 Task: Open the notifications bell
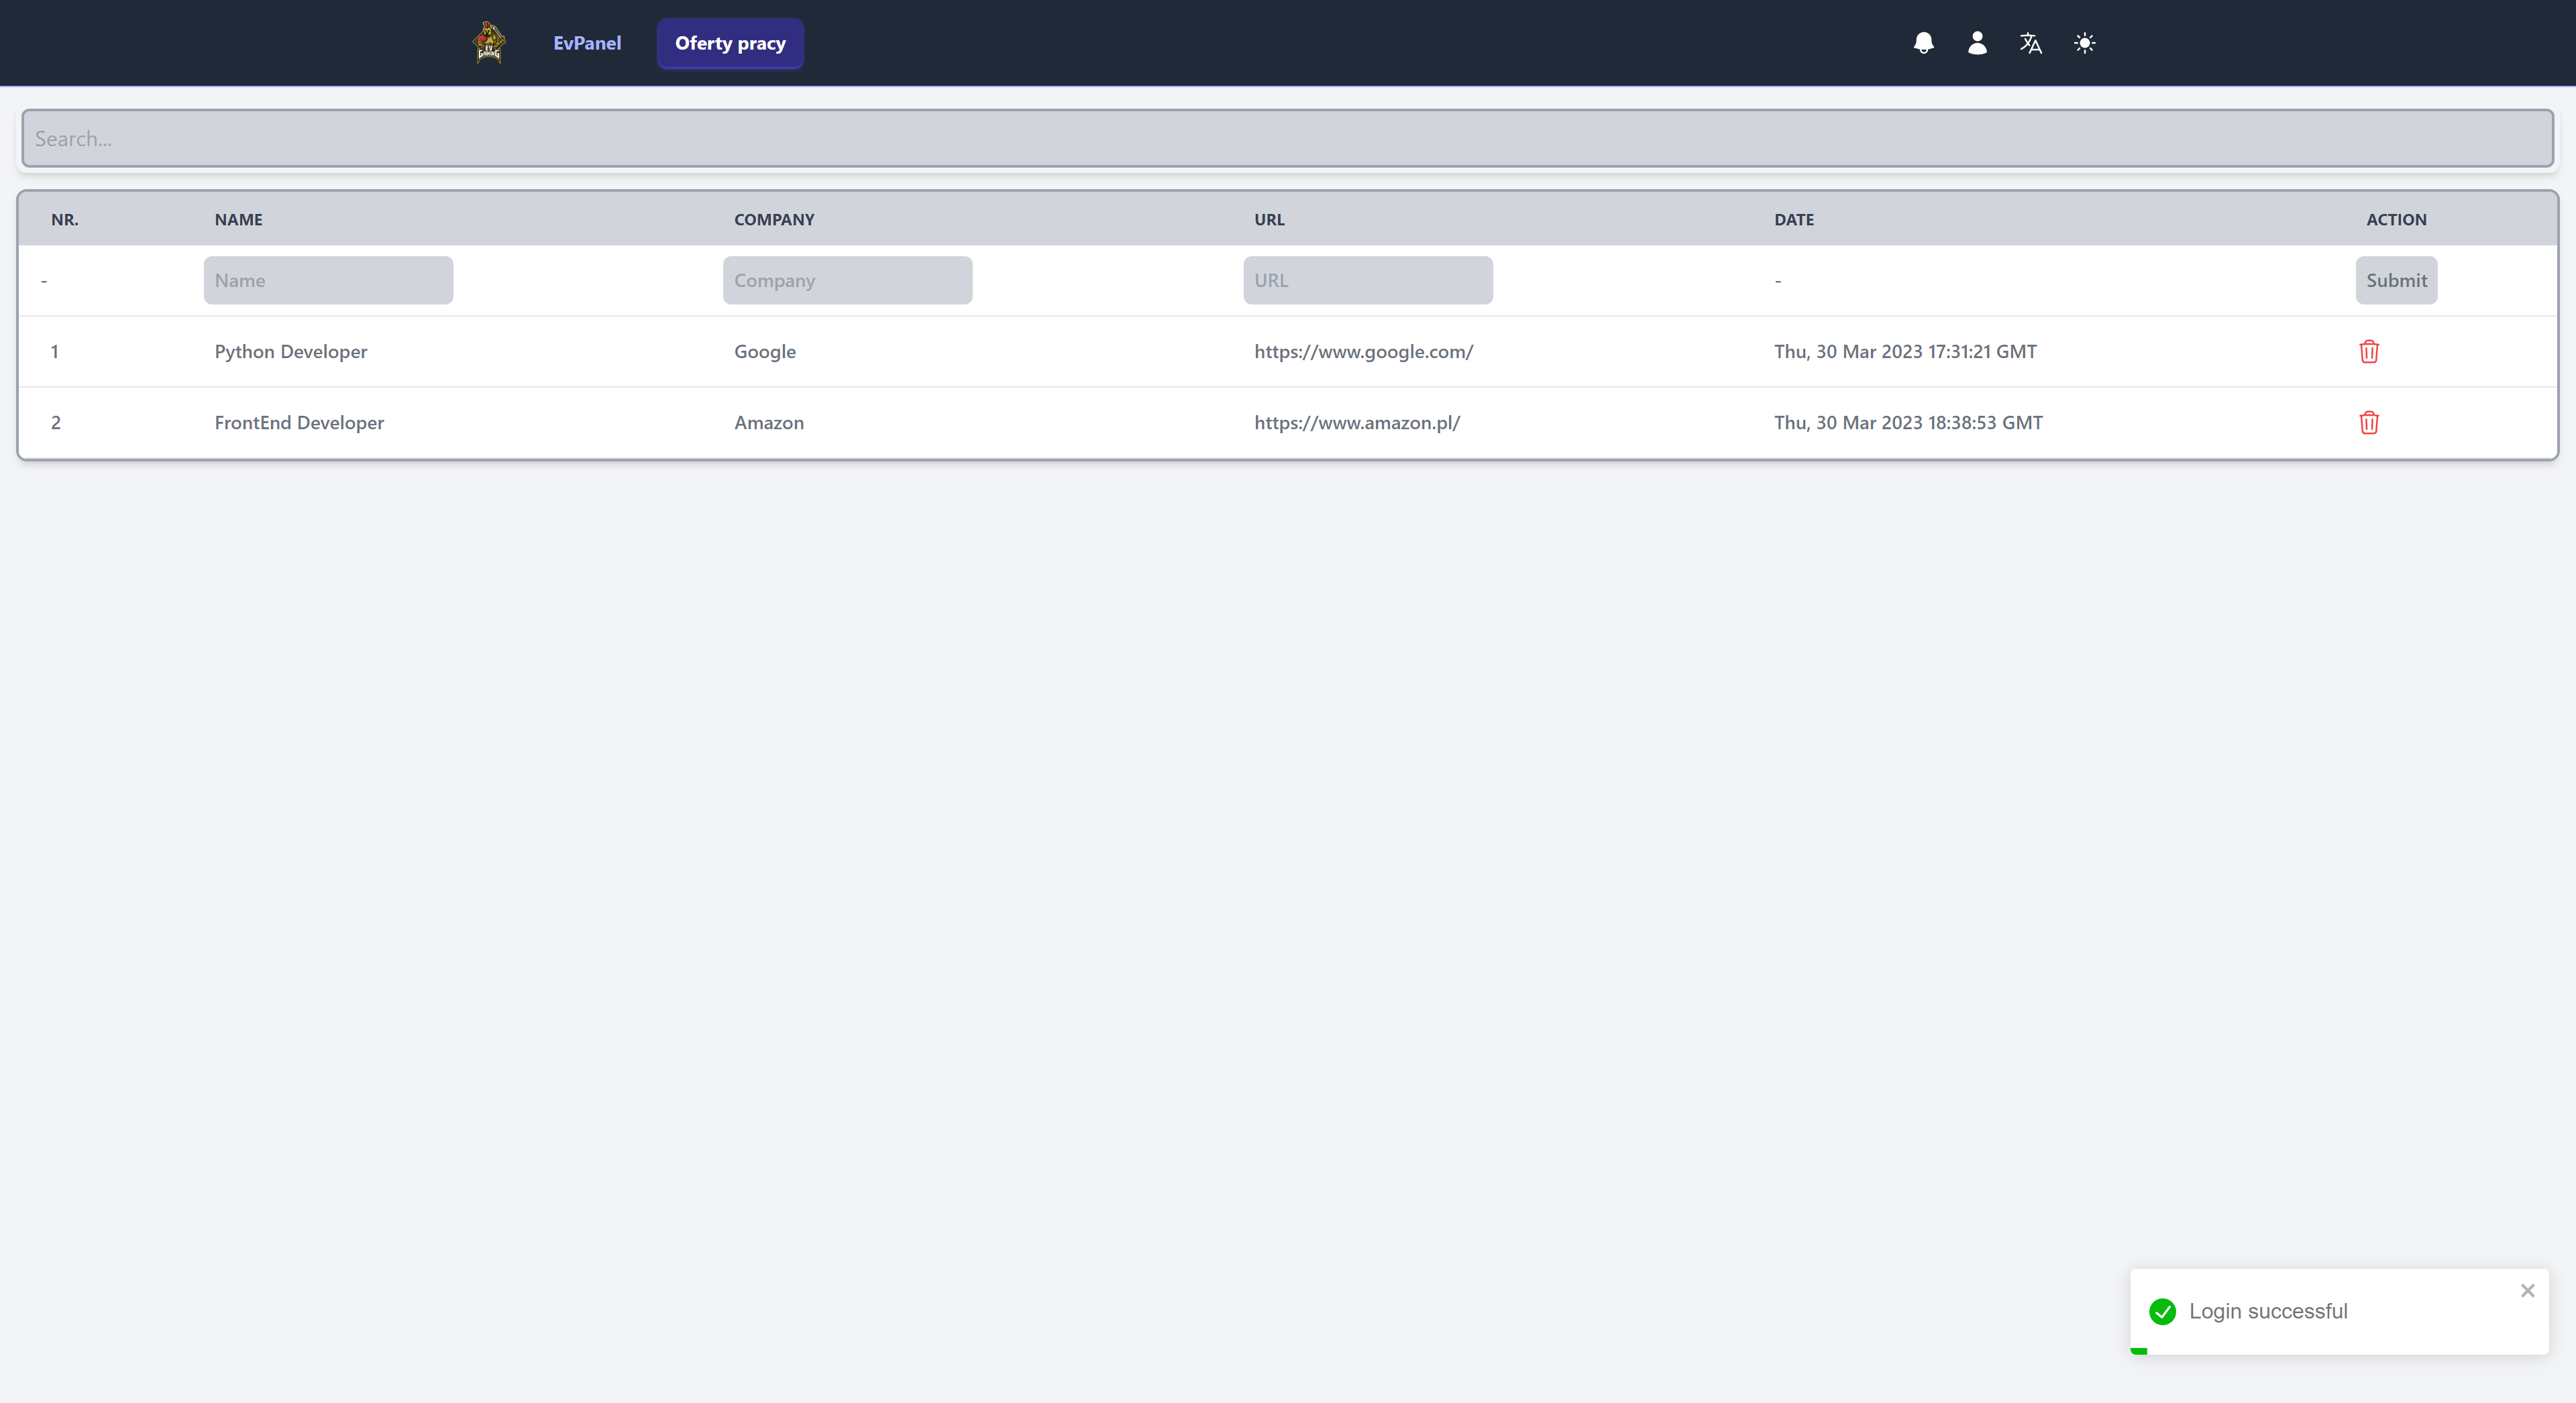[1923, 43]
